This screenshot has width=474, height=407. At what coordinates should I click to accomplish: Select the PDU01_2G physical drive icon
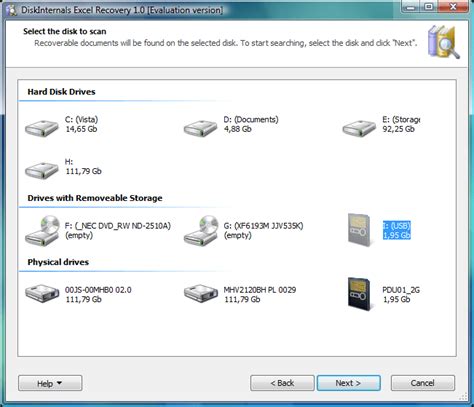pos(359,294)
